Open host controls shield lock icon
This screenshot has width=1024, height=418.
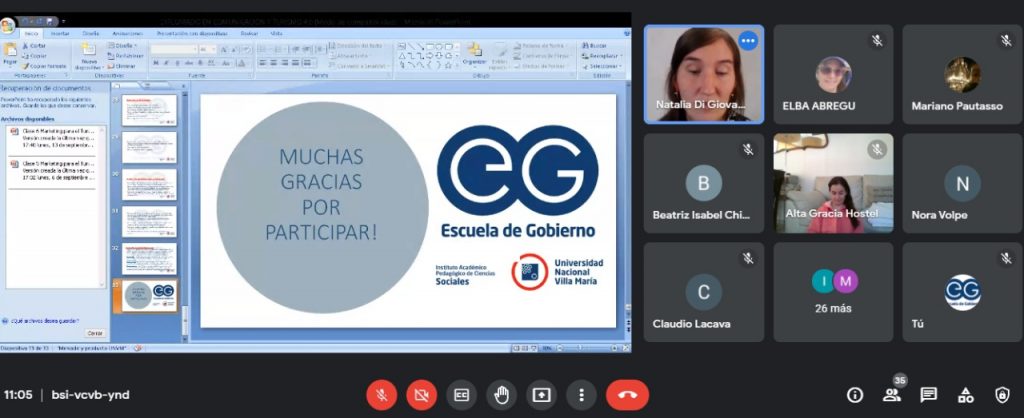click(x=1001, y=394)
